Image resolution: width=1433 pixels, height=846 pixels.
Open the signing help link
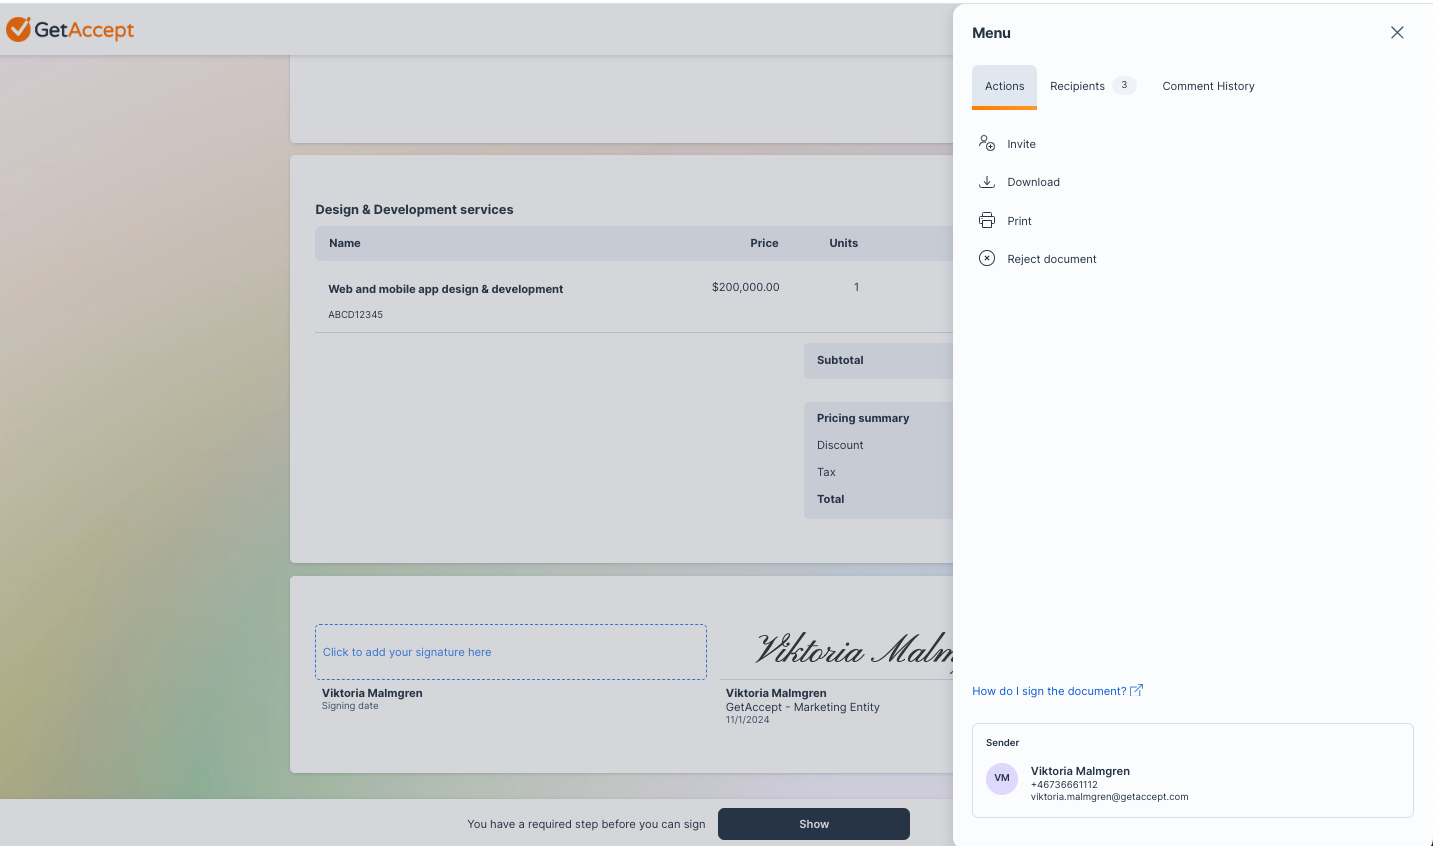(x=1049, y=690)
